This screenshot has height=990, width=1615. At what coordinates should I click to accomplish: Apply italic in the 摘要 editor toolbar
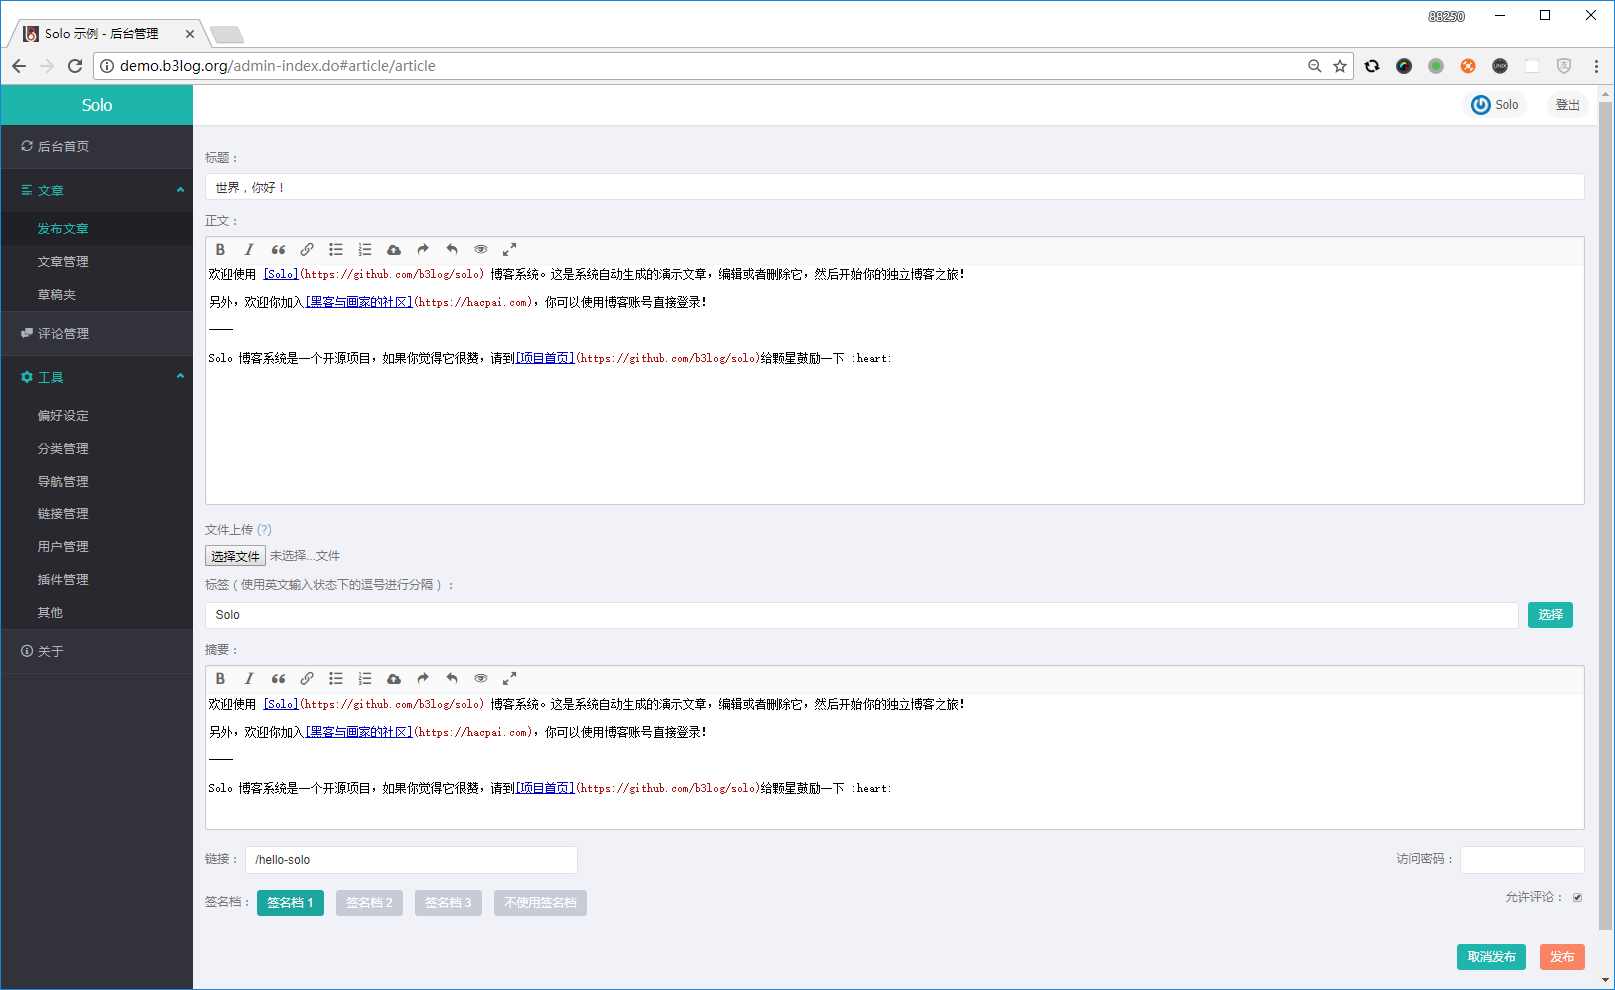(x=249, y=679)
